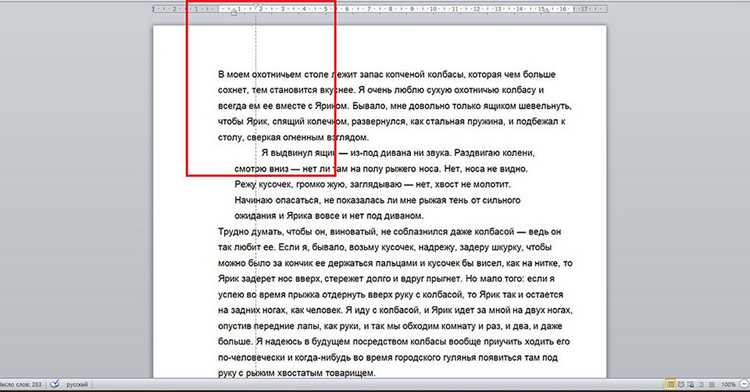Viewport: 750px width, 392px height.
Task: Change language 'русский' in status bar
Action: 77,384
